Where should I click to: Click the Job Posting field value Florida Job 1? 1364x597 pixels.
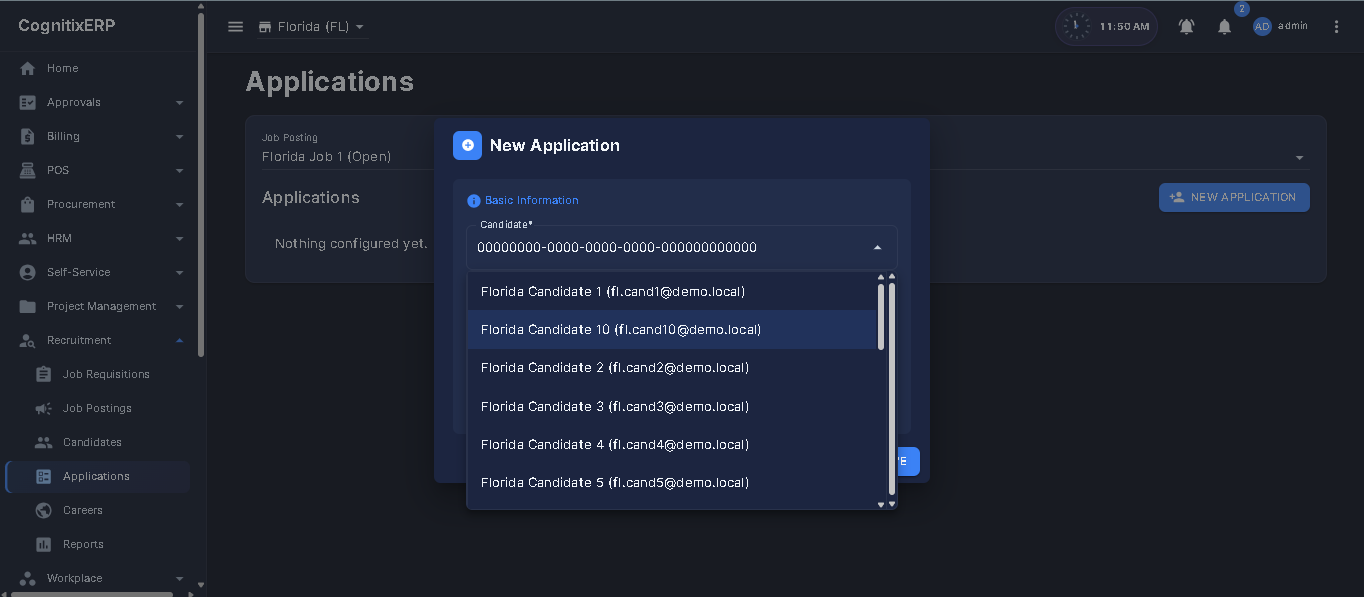pos(326,157)
